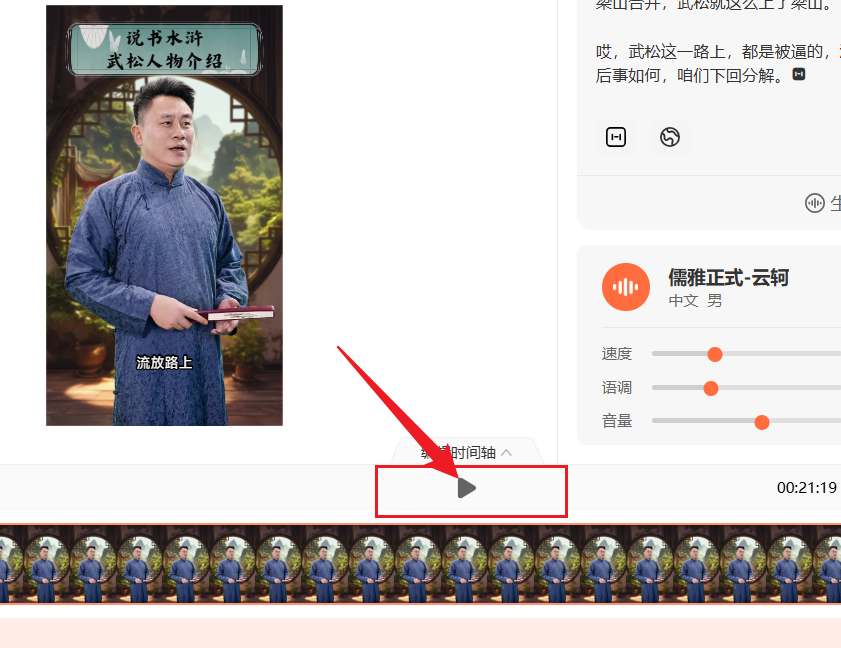
Task: Click the 00:21:19 timecode
Action: click(807, 488)
